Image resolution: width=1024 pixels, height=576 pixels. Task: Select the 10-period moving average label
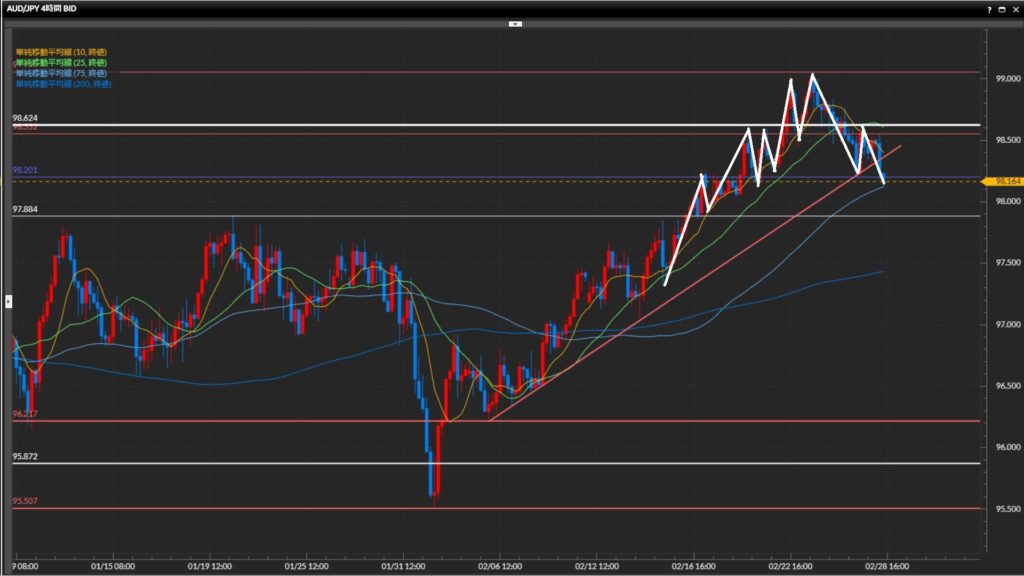point(62,52)
